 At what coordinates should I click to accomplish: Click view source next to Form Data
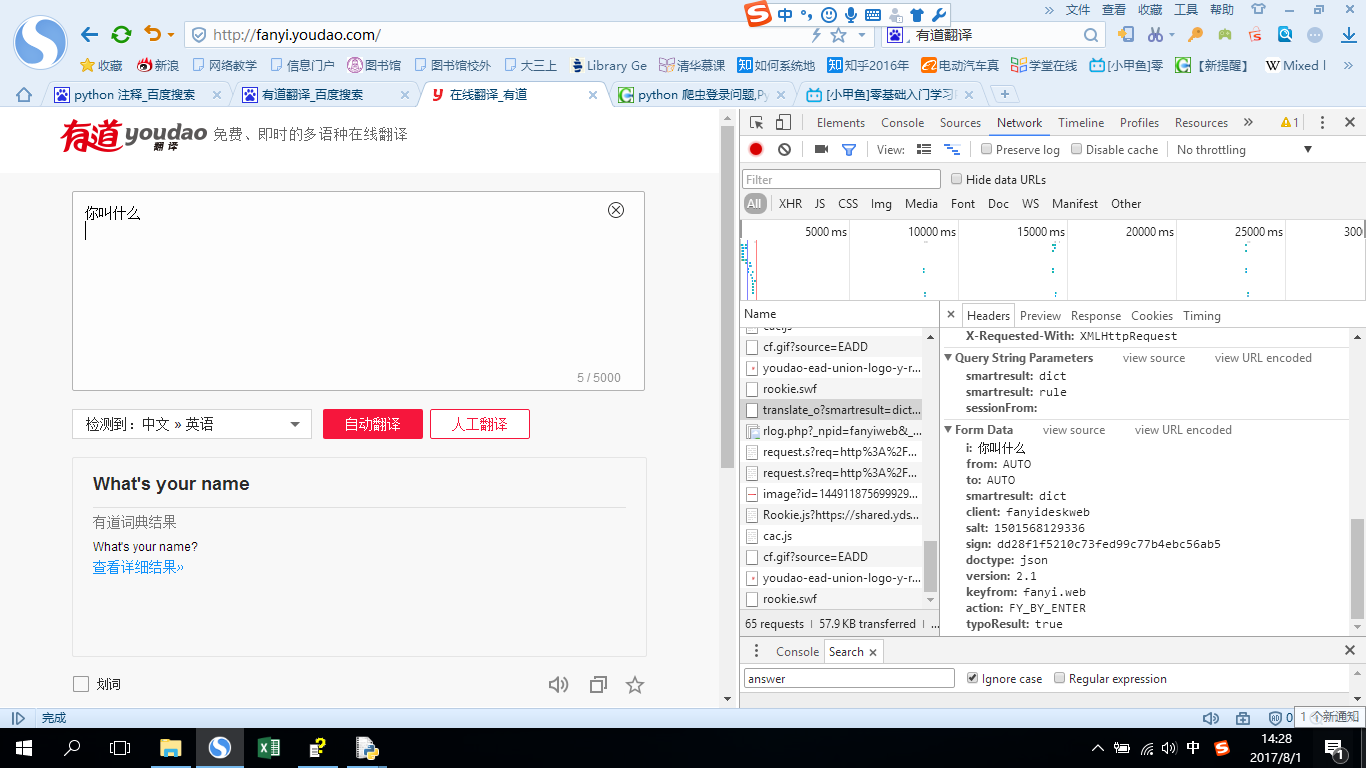1074,430
